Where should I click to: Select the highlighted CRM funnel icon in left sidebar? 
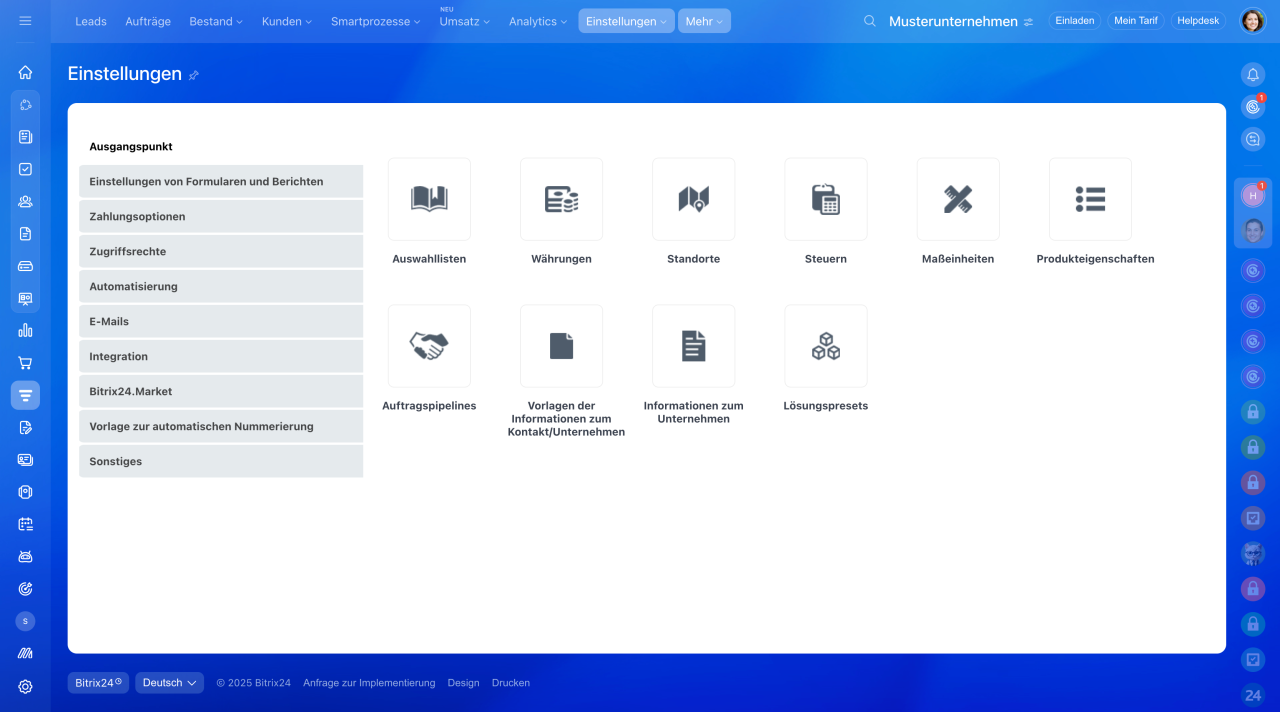(25, 395)
